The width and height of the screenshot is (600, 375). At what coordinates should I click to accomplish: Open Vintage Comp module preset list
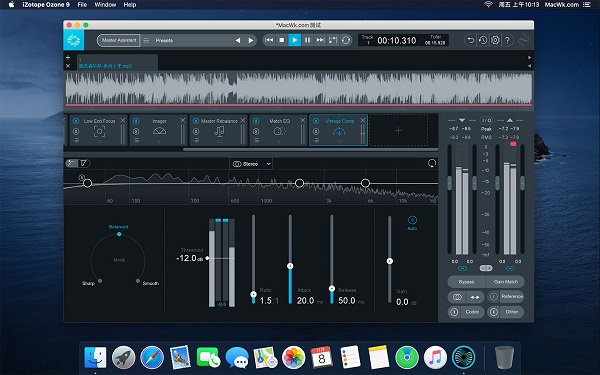click(317, 140)
